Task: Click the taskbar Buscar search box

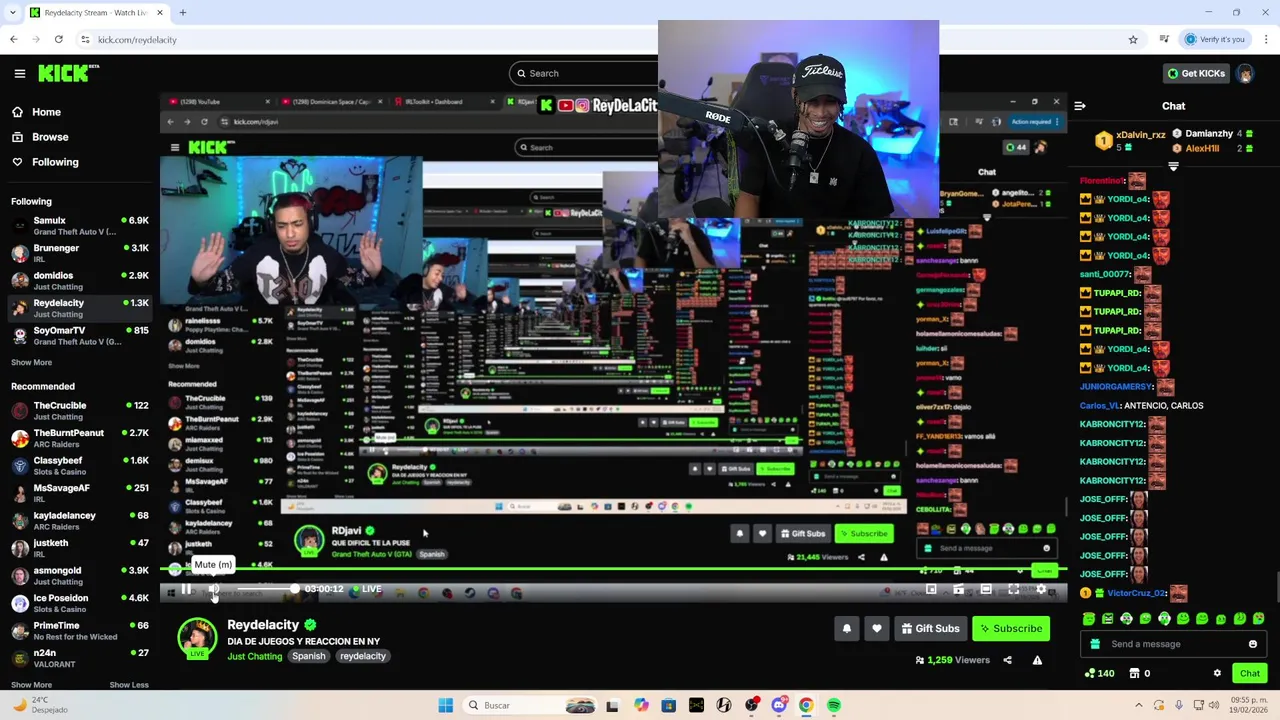Action: 531,705
